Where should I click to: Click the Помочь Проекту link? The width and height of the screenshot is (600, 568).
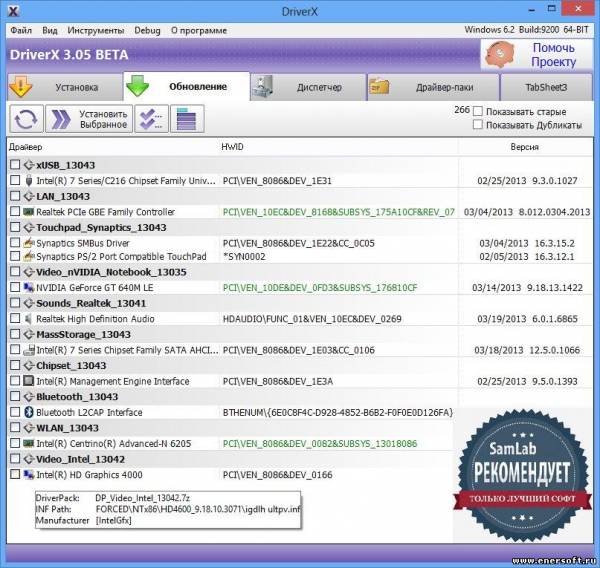point(553,55)
